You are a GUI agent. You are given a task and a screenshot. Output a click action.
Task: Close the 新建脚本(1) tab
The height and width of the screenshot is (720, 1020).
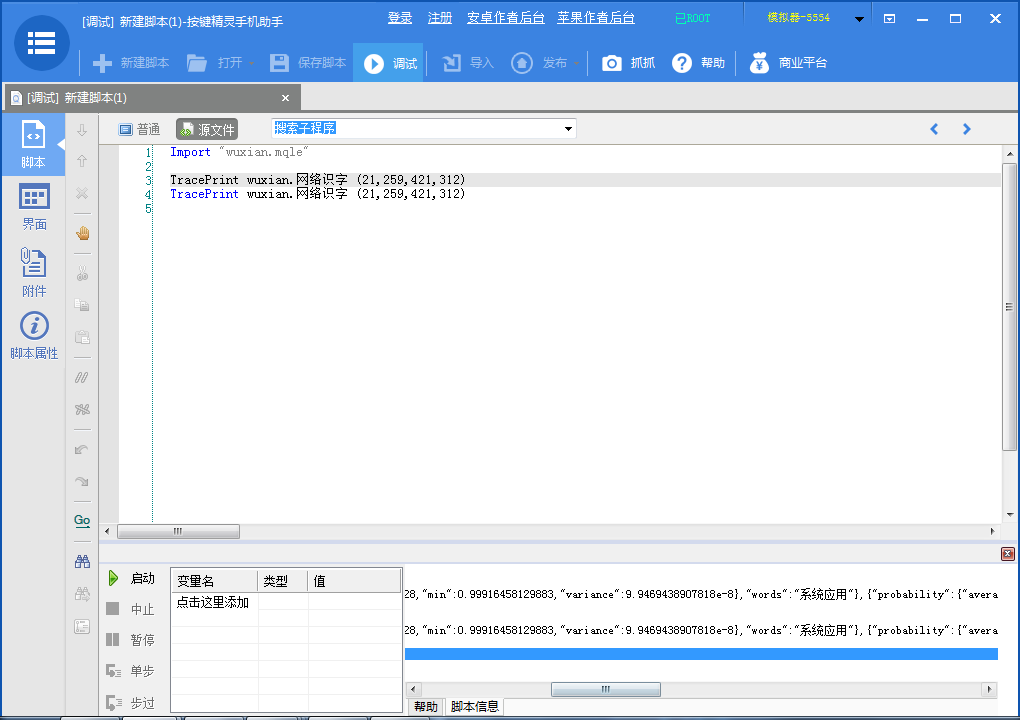tap(285, 98)
